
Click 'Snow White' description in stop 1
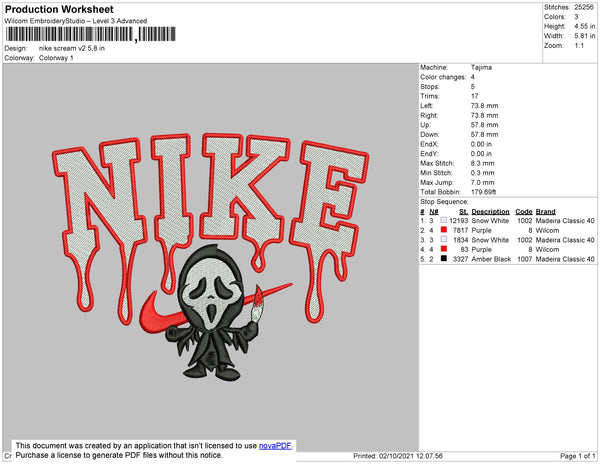490,221
